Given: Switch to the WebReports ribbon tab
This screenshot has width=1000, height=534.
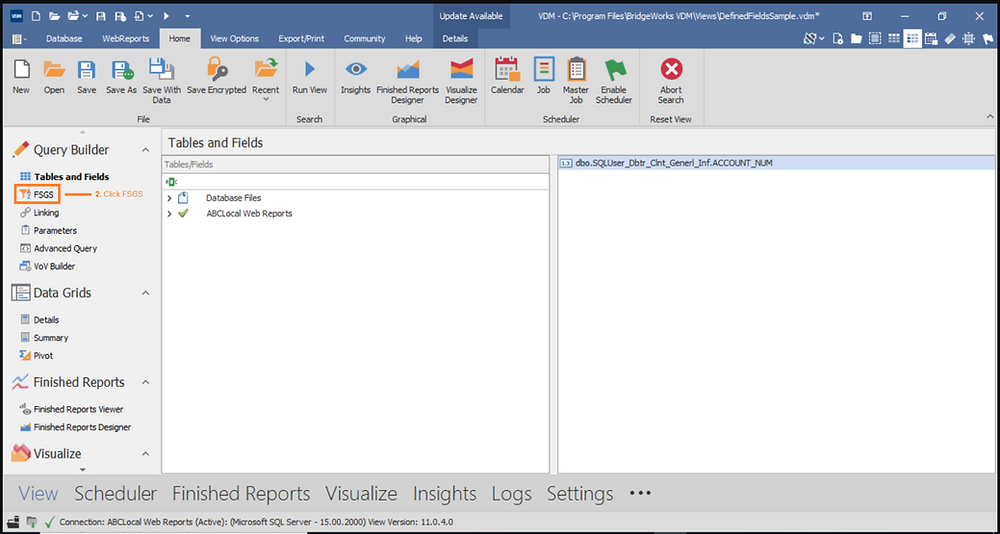Looking at the screenshot, I should 126,38.
